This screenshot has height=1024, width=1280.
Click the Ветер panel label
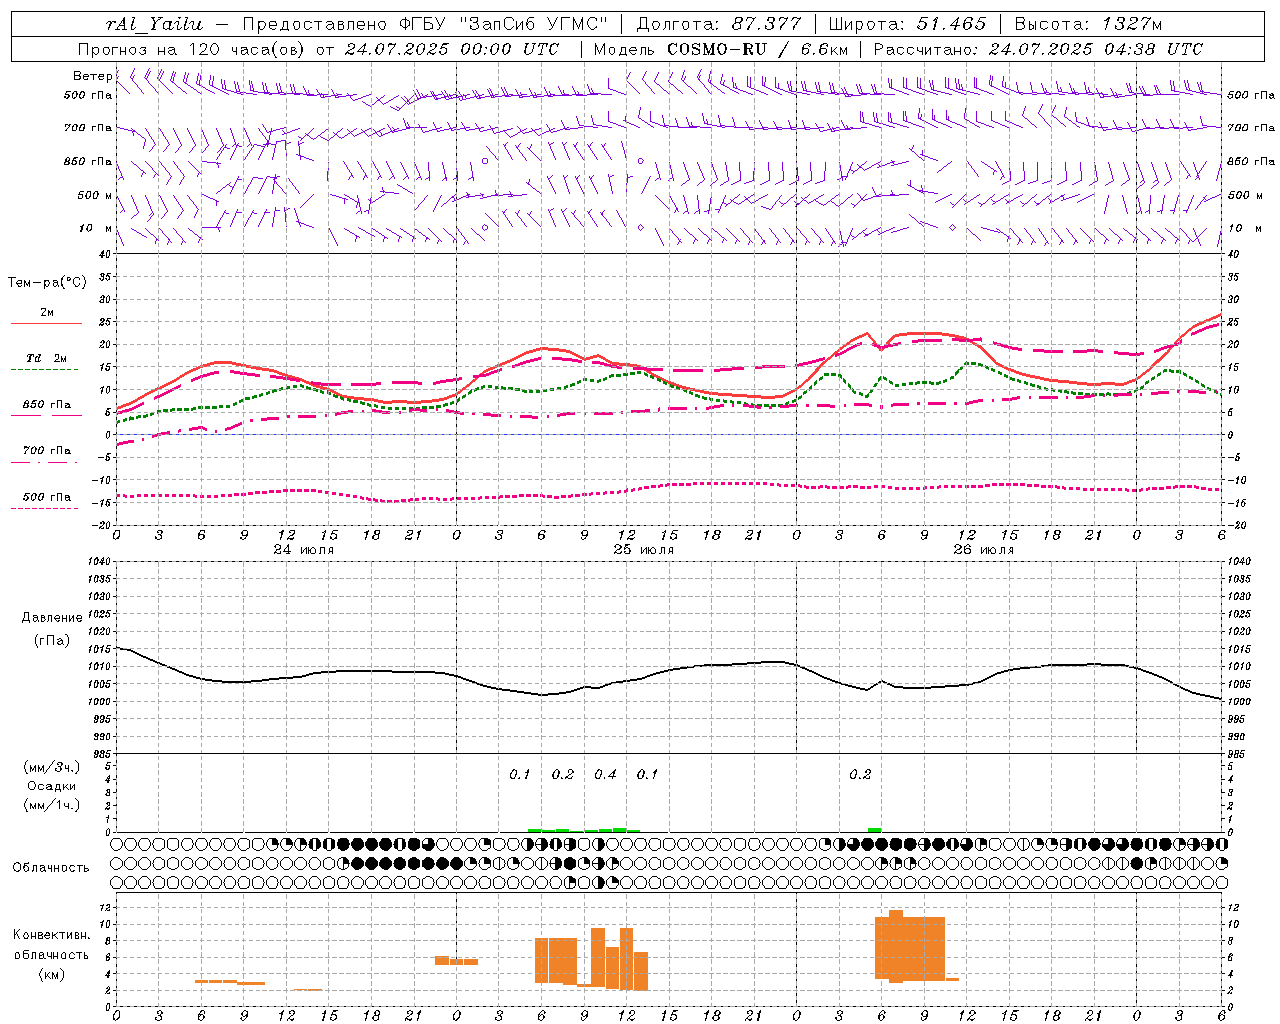(x=92, y=76)
